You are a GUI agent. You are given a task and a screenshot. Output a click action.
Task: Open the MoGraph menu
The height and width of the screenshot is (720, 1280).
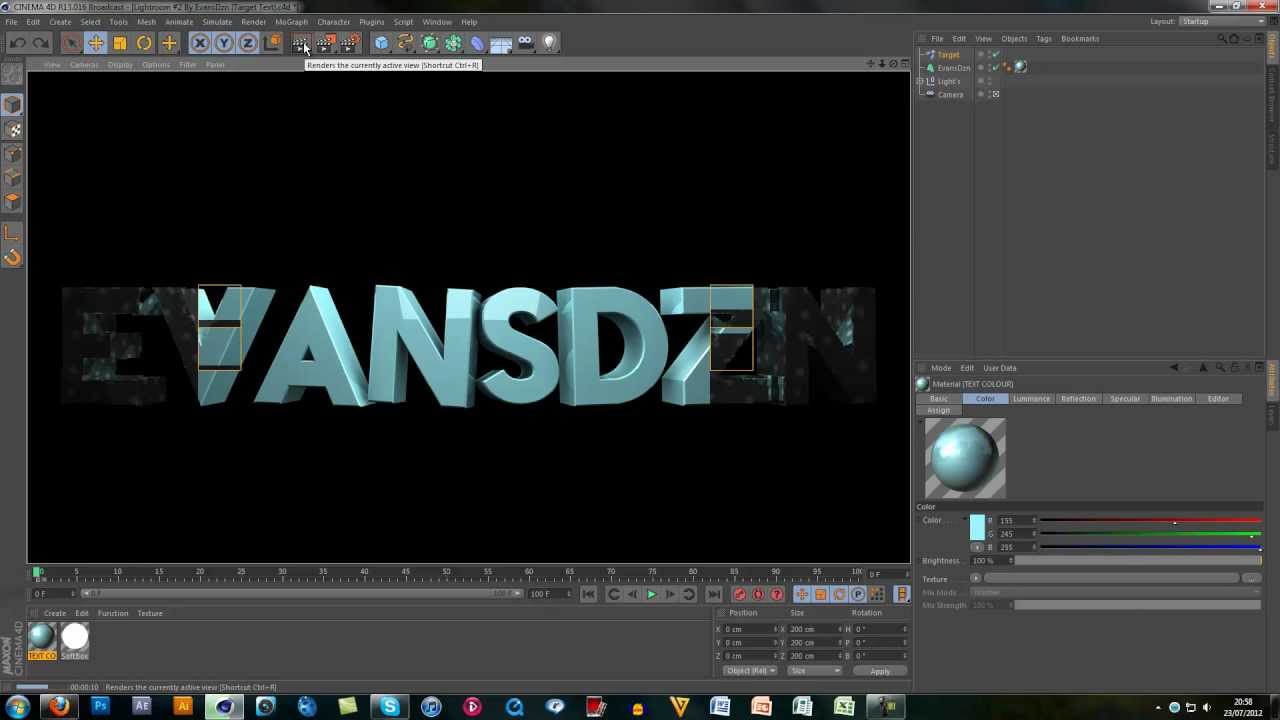click(x=291, y=22)
